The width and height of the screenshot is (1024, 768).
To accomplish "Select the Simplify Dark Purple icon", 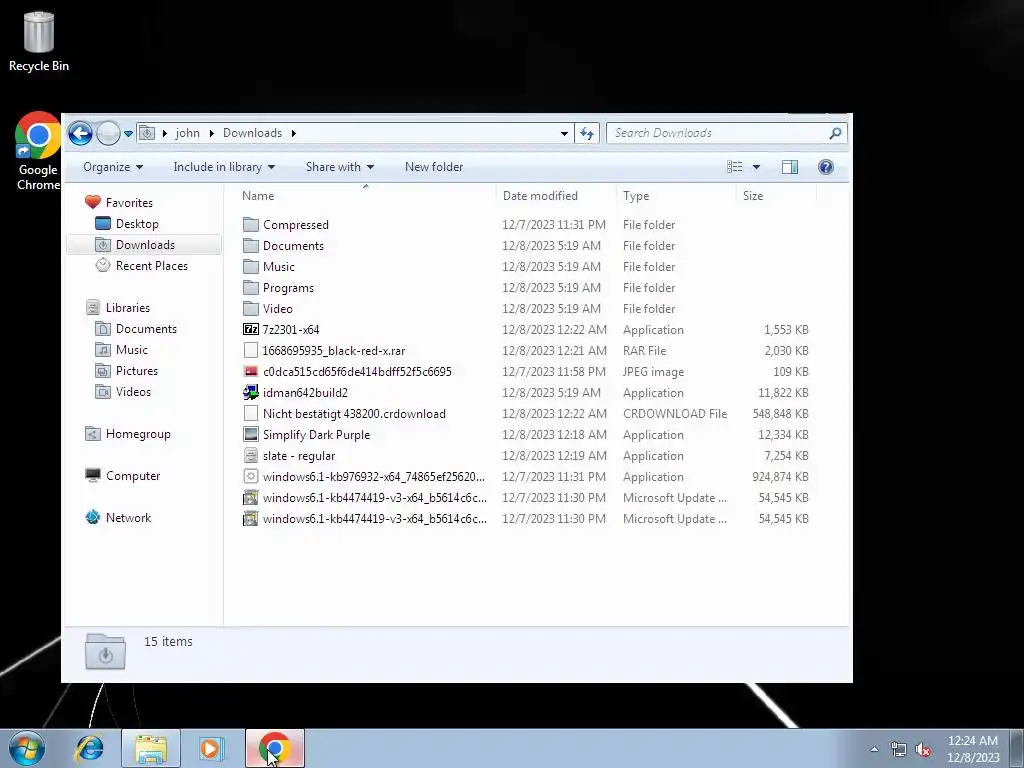I will [251, 434].
